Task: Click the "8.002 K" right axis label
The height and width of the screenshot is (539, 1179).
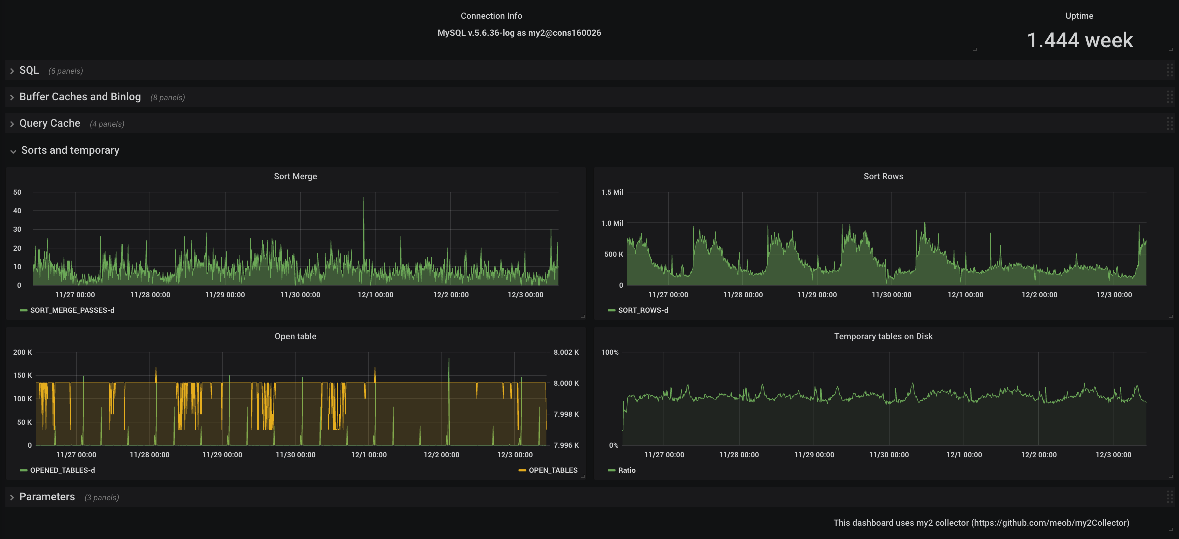Action: pyautogui.click(x=568, y=353)
